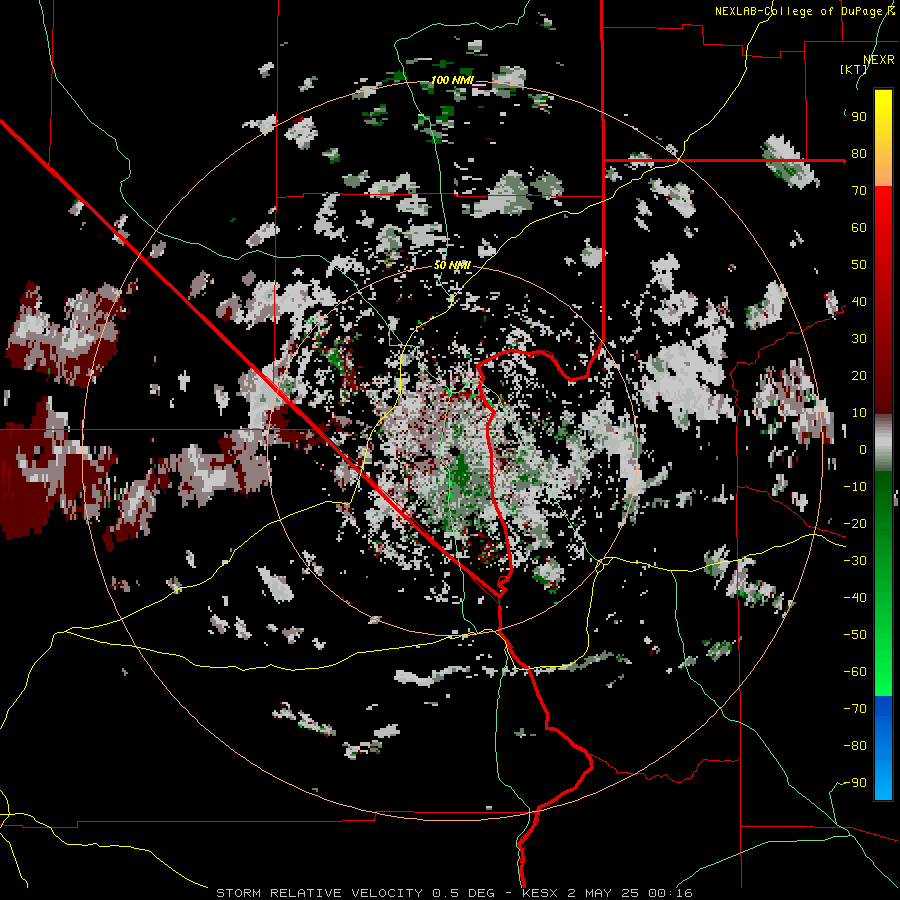Pick the yellow top segment of the color bar
900x900 pixels.
click(883, 138)
